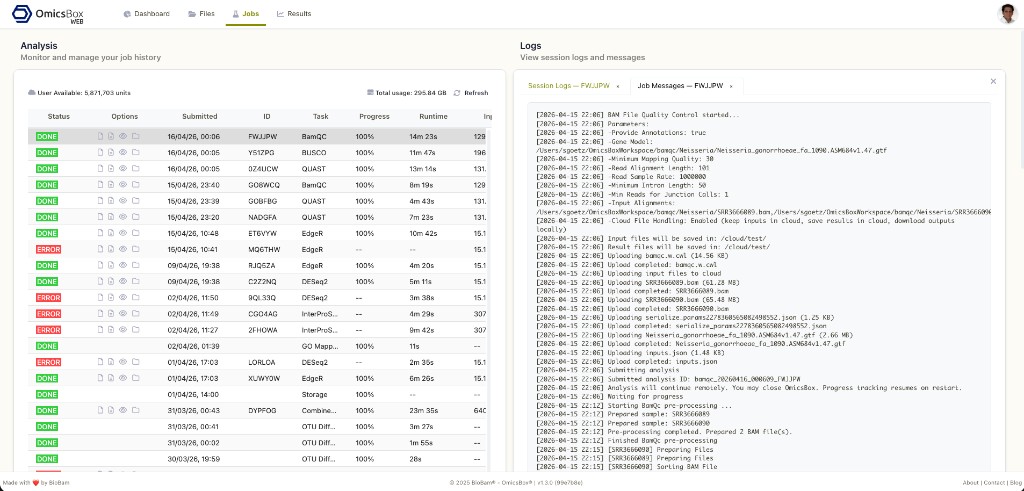This screenshot has width=1024, height=491.
Task: Click second document icon for job GO8WCQ
Action: pos(111,185)
